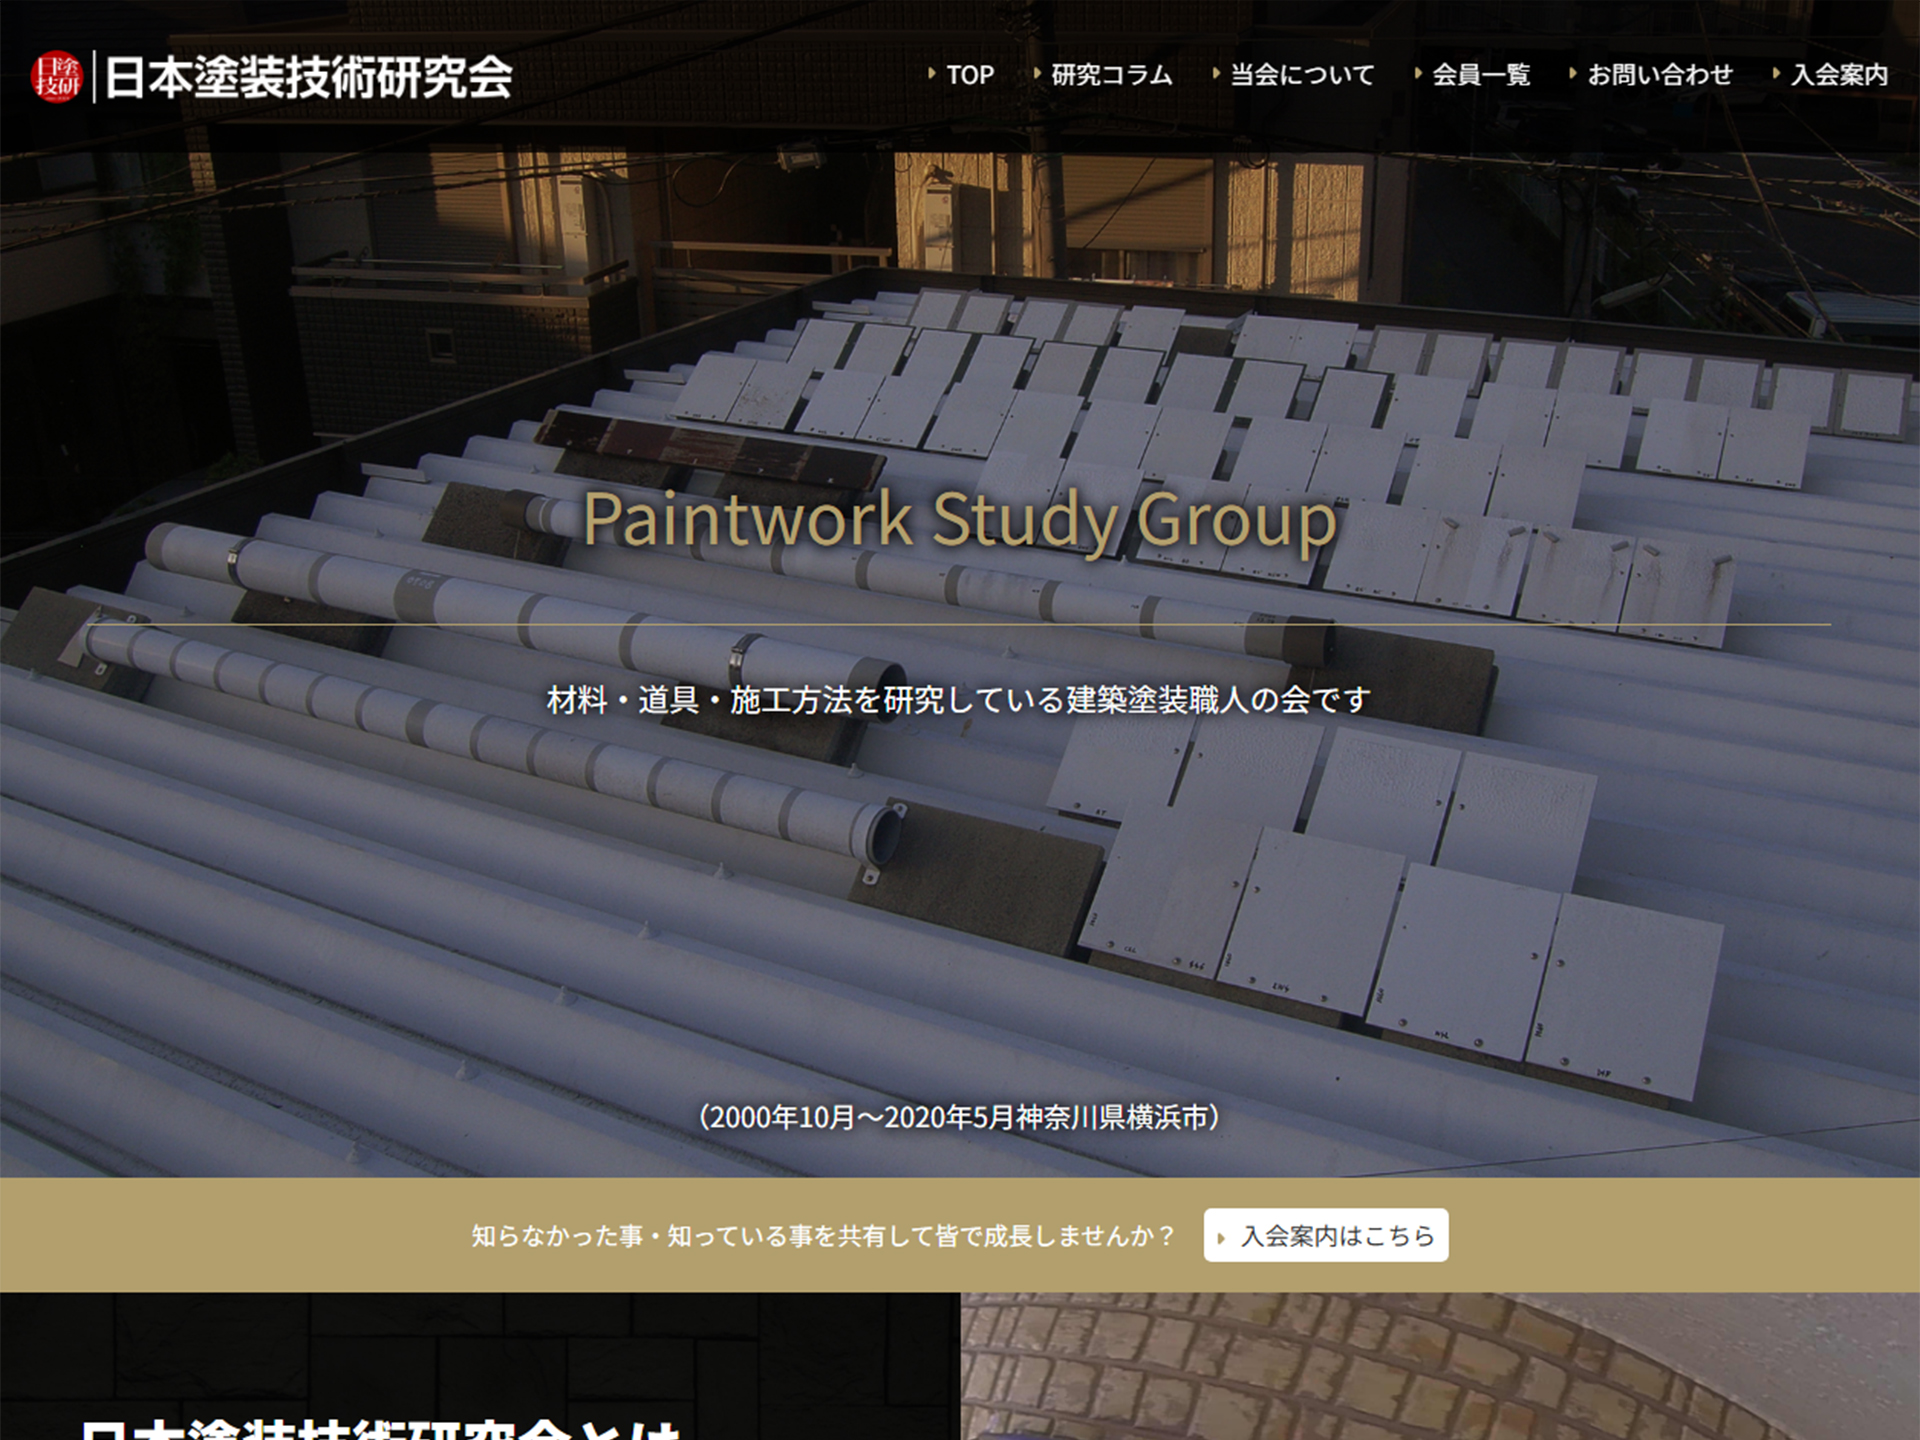This screenshot has width=1920, height=1440.
Task: Go to the 当会について page
Action: pyautogui.click(x=1301, y=75)
